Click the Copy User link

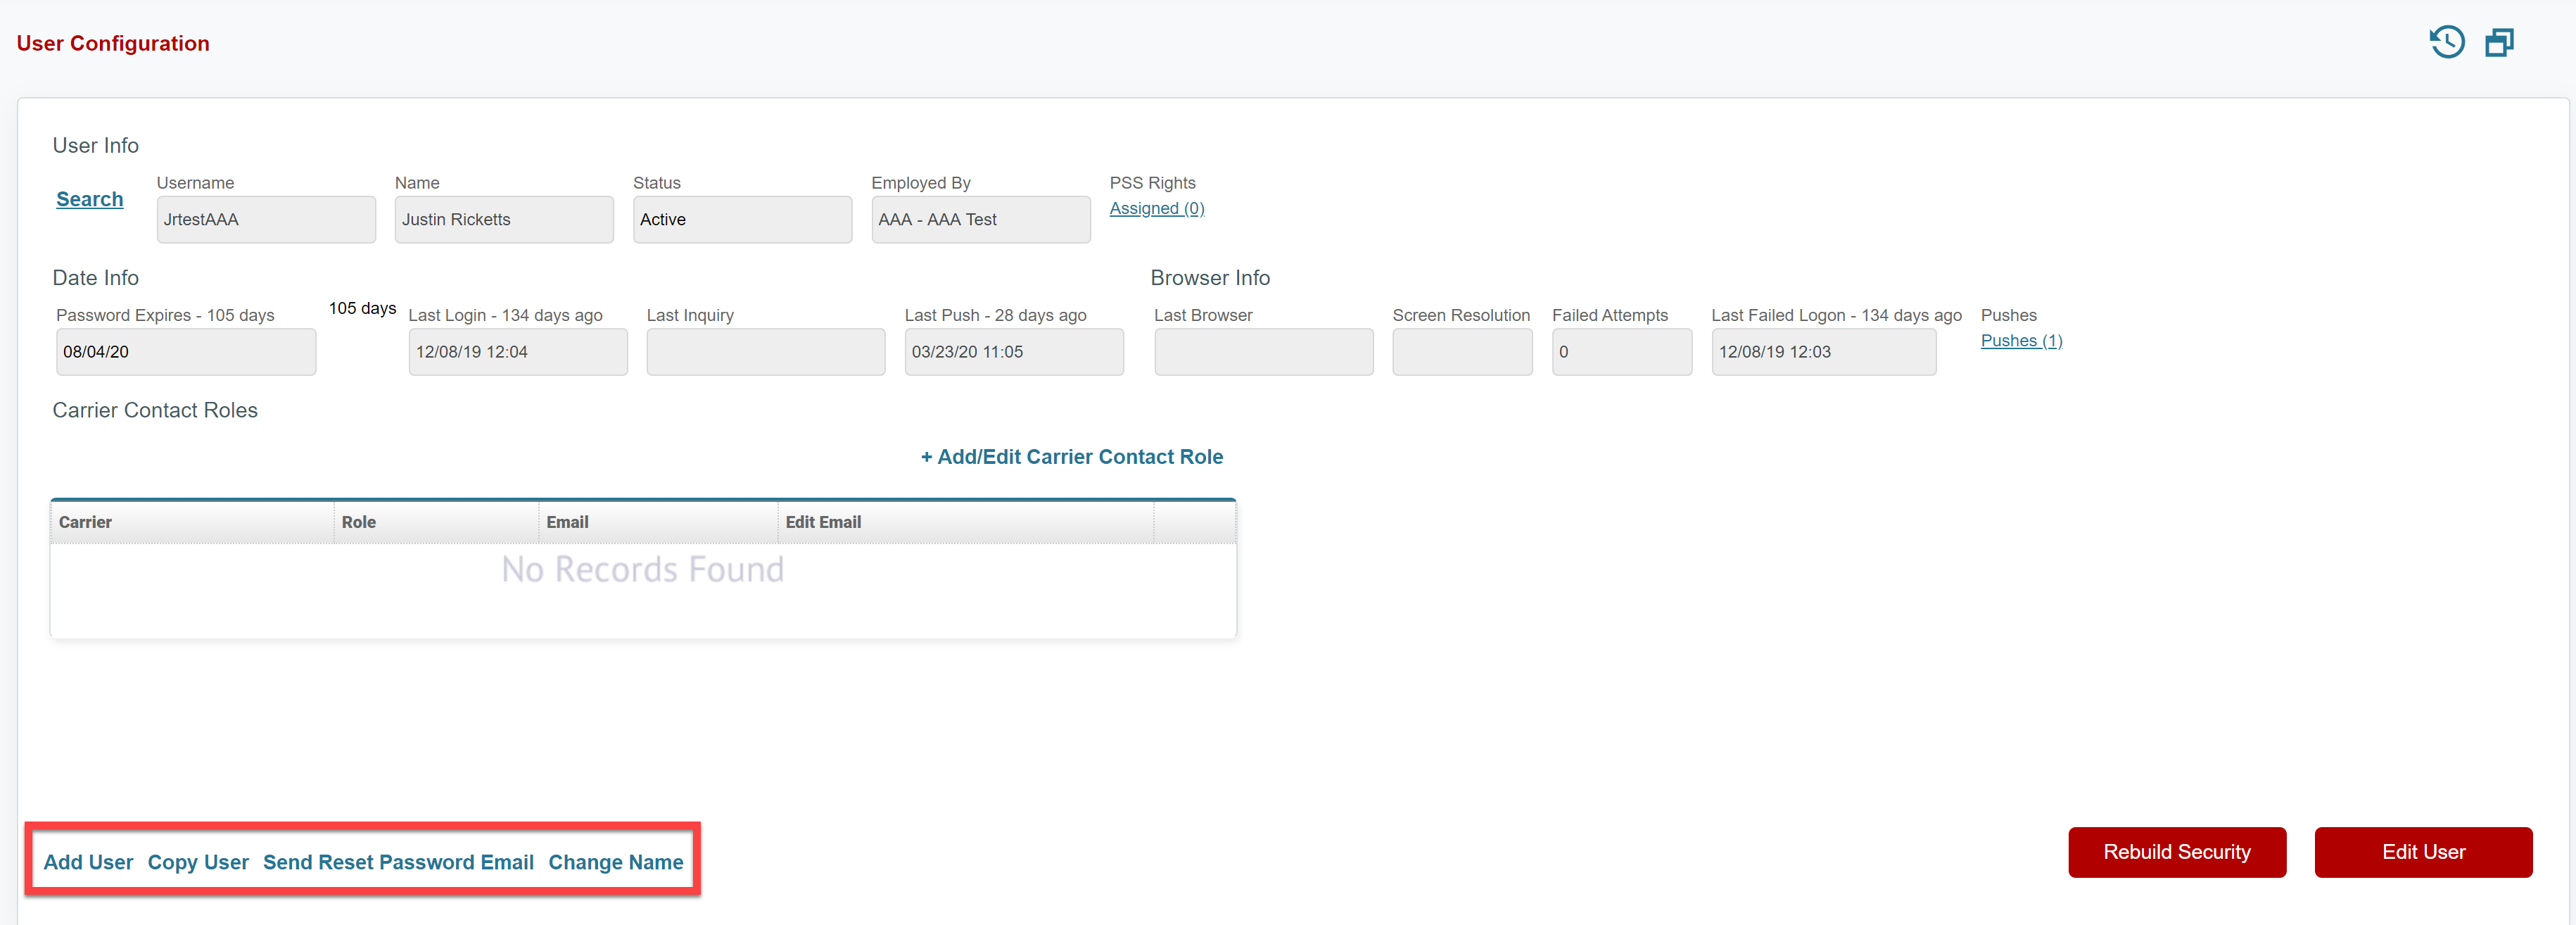click(198, 861)
